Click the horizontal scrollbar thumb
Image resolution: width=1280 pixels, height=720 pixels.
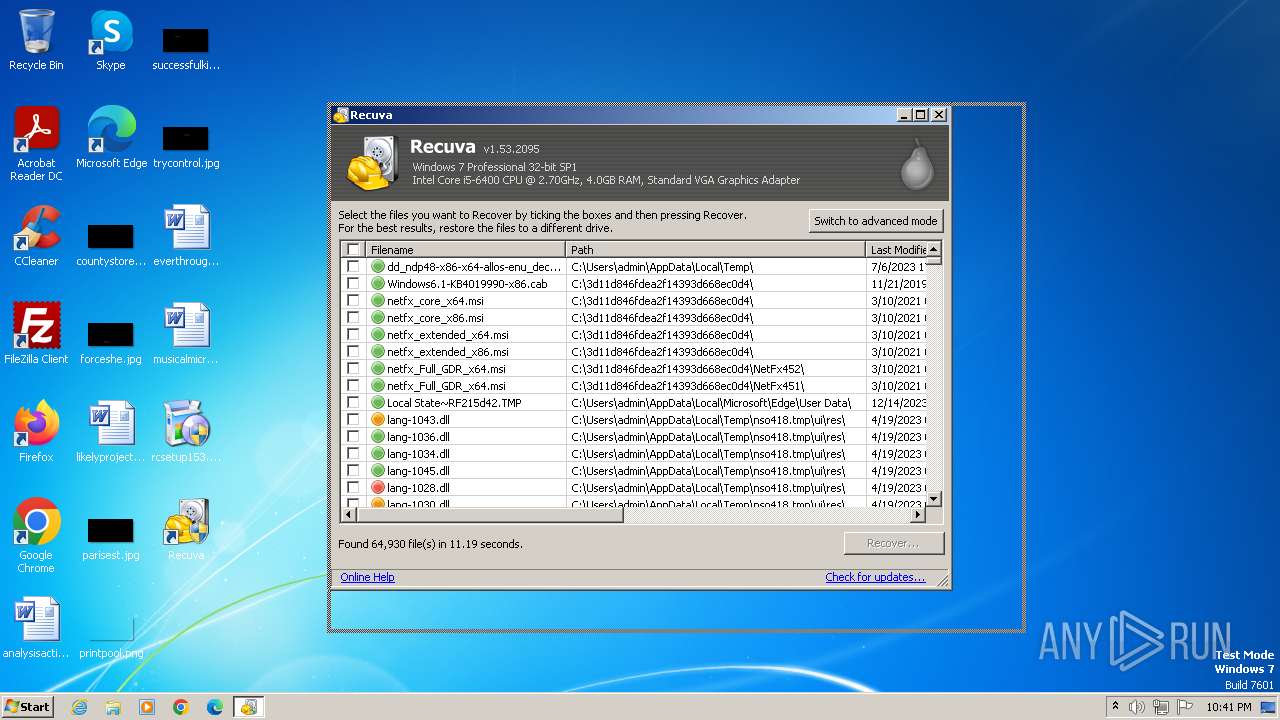point(490,515)
